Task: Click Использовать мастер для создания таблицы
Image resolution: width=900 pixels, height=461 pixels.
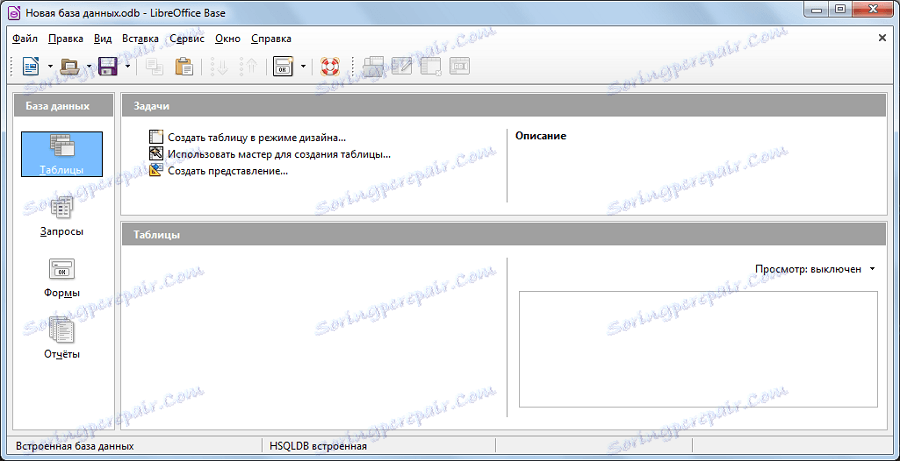Action: coord(270,154)
